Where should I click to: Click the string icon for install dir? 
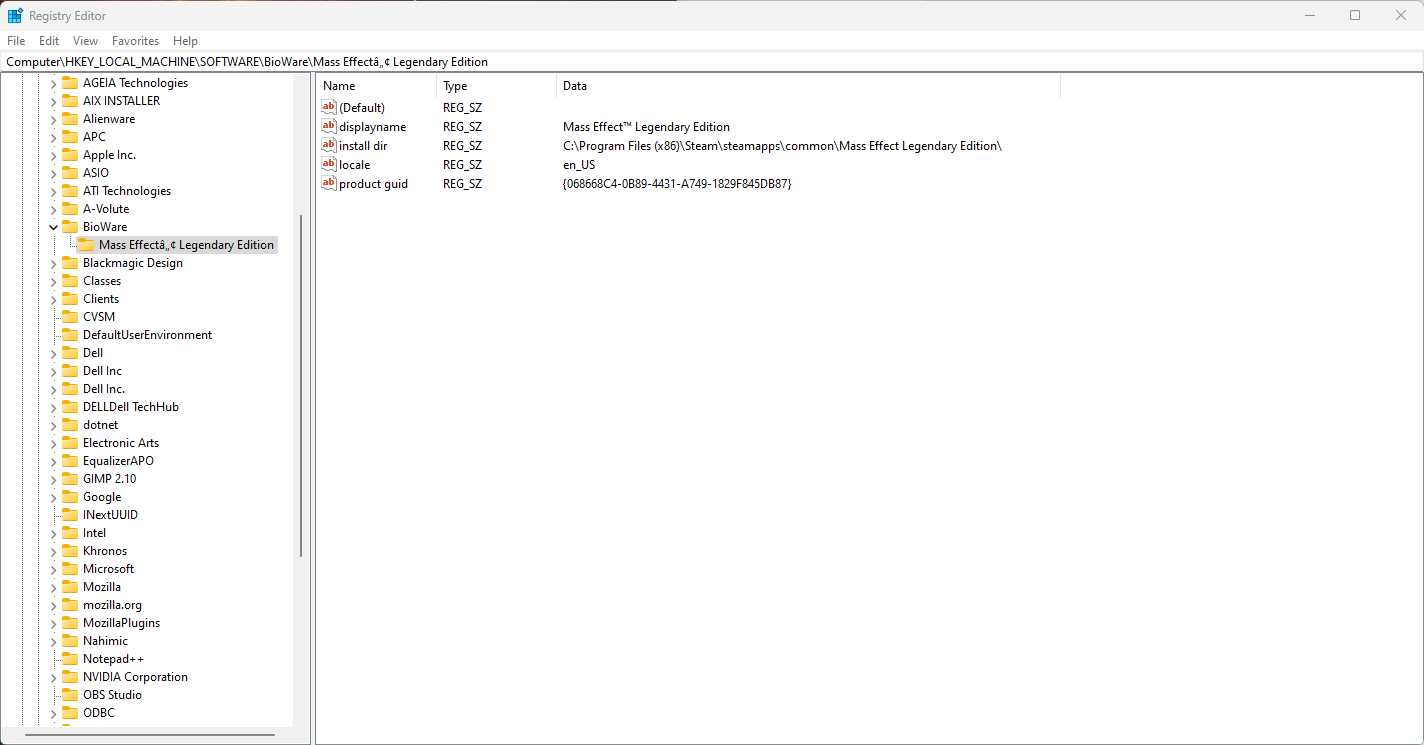pos(329,146)
